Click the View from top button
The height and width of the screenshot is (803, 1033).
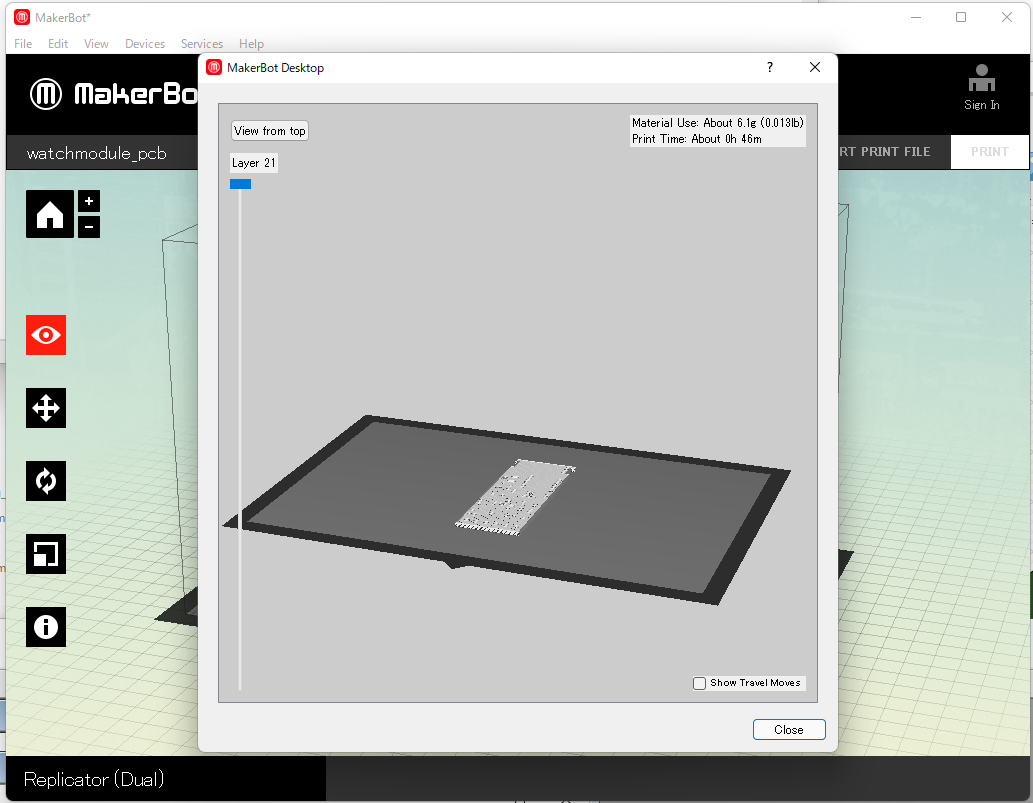tap(270, 131)
